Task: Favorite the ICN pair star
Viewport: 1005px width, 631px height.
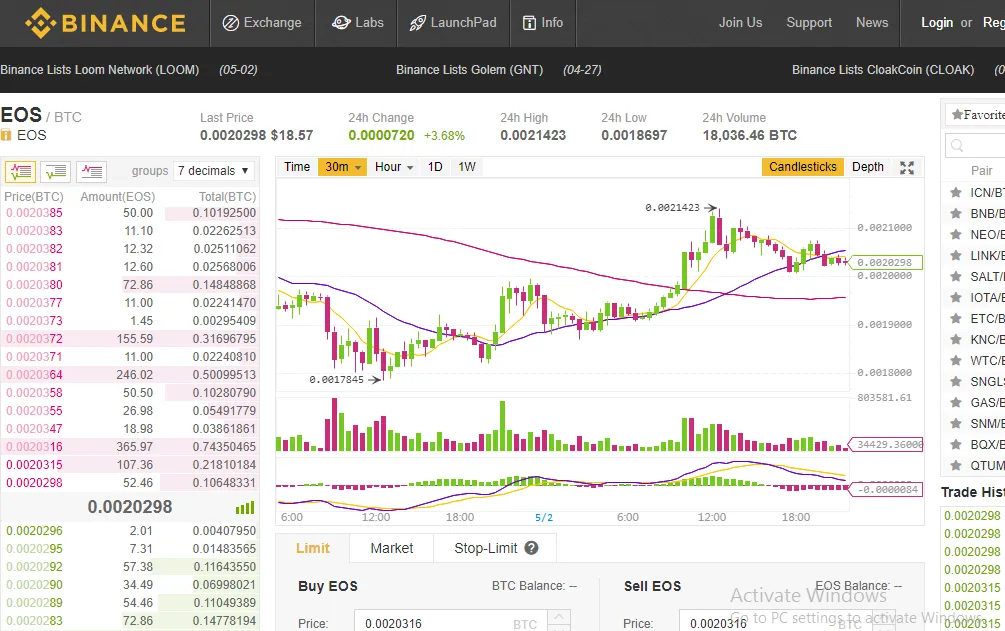Action: 956,192
